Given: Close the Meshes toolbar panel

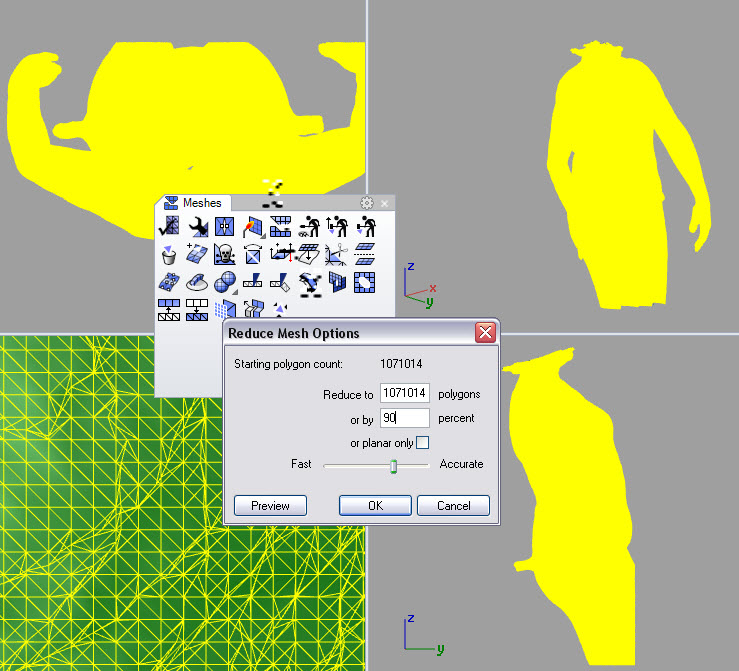Looking at the screenshot, I should (385, 203).
